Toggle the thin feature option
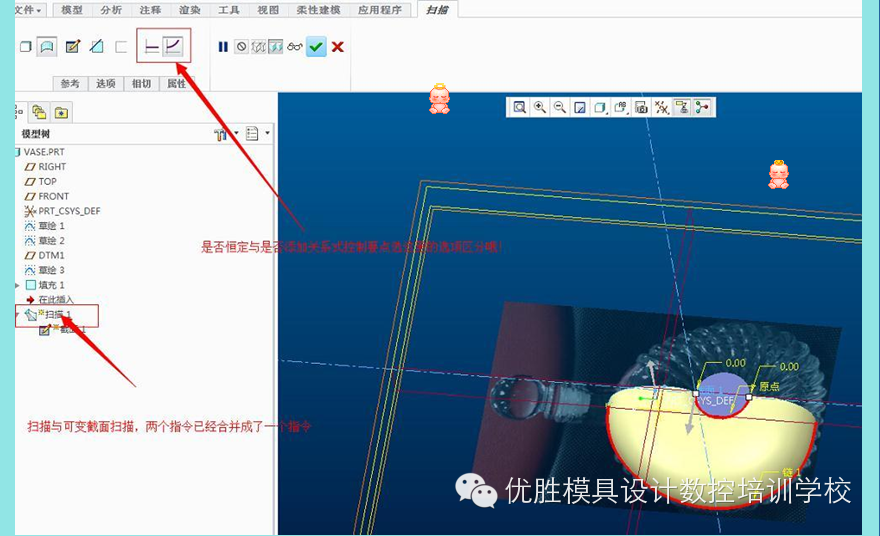This screenshot has width=880, height=536. click(x=121, y=47)
